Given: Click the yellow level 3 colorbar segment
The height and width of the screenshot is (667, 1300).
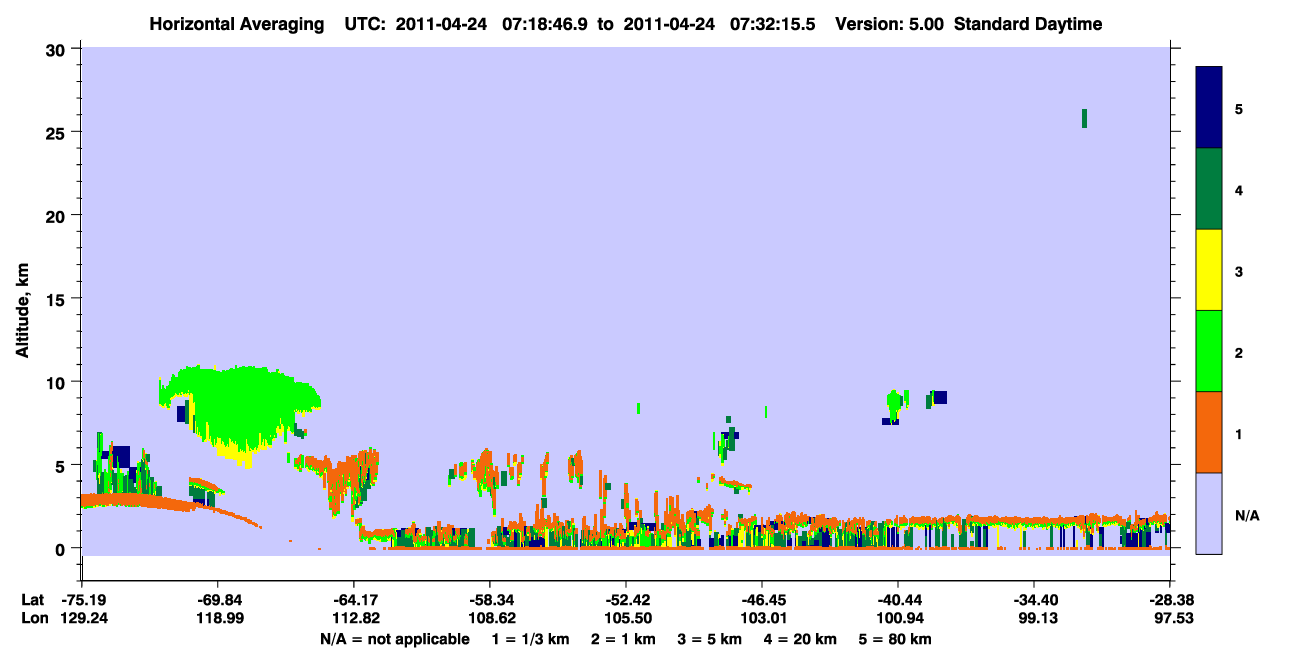Looking at the screenshot, I should [x=1209, y=270].
